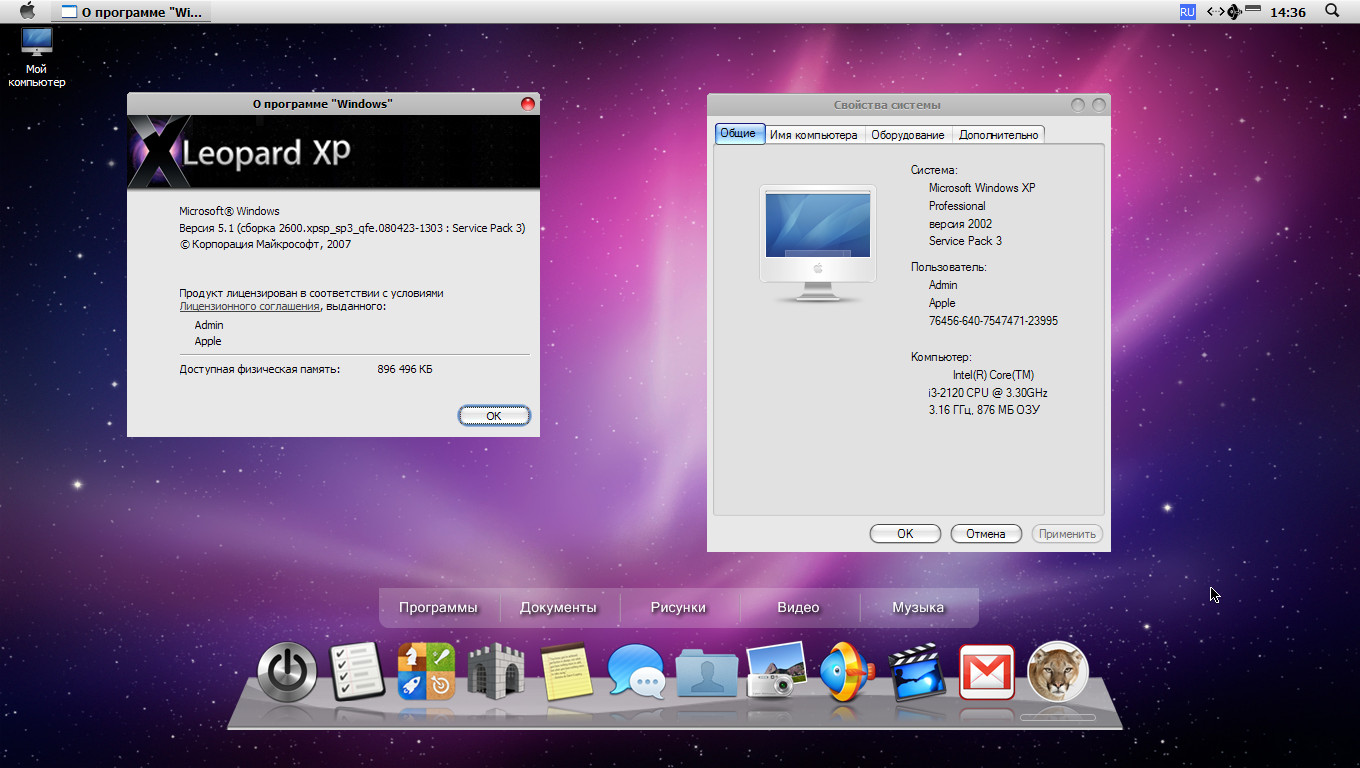The width and height of the screenshot is (1360, 768).
Task: Open the blue chat bubbles icon
Action: (636, 671)
